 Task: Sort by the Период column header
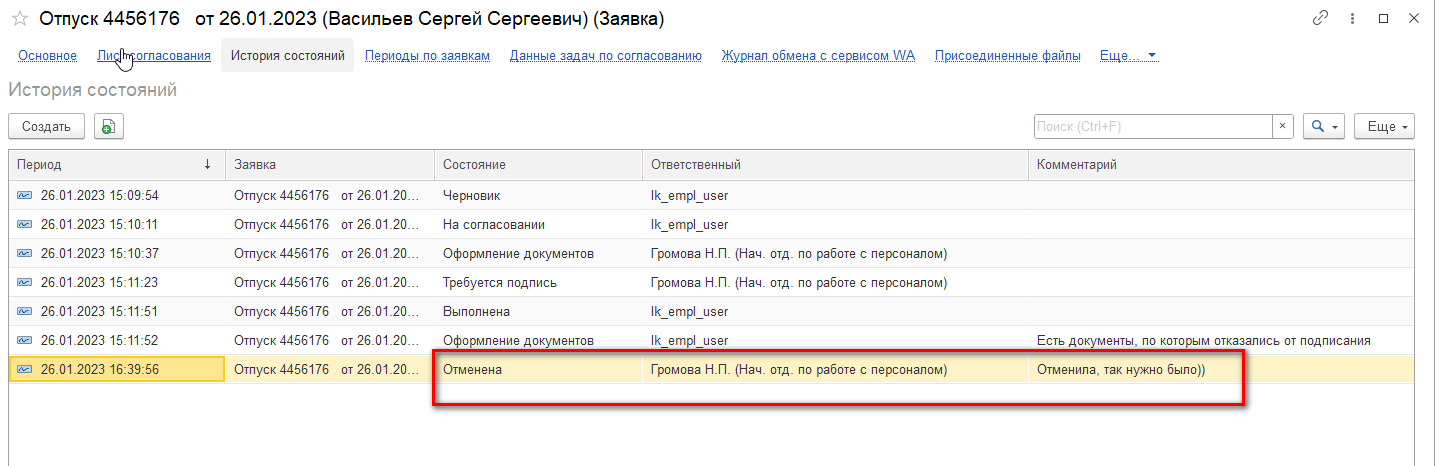116,165
